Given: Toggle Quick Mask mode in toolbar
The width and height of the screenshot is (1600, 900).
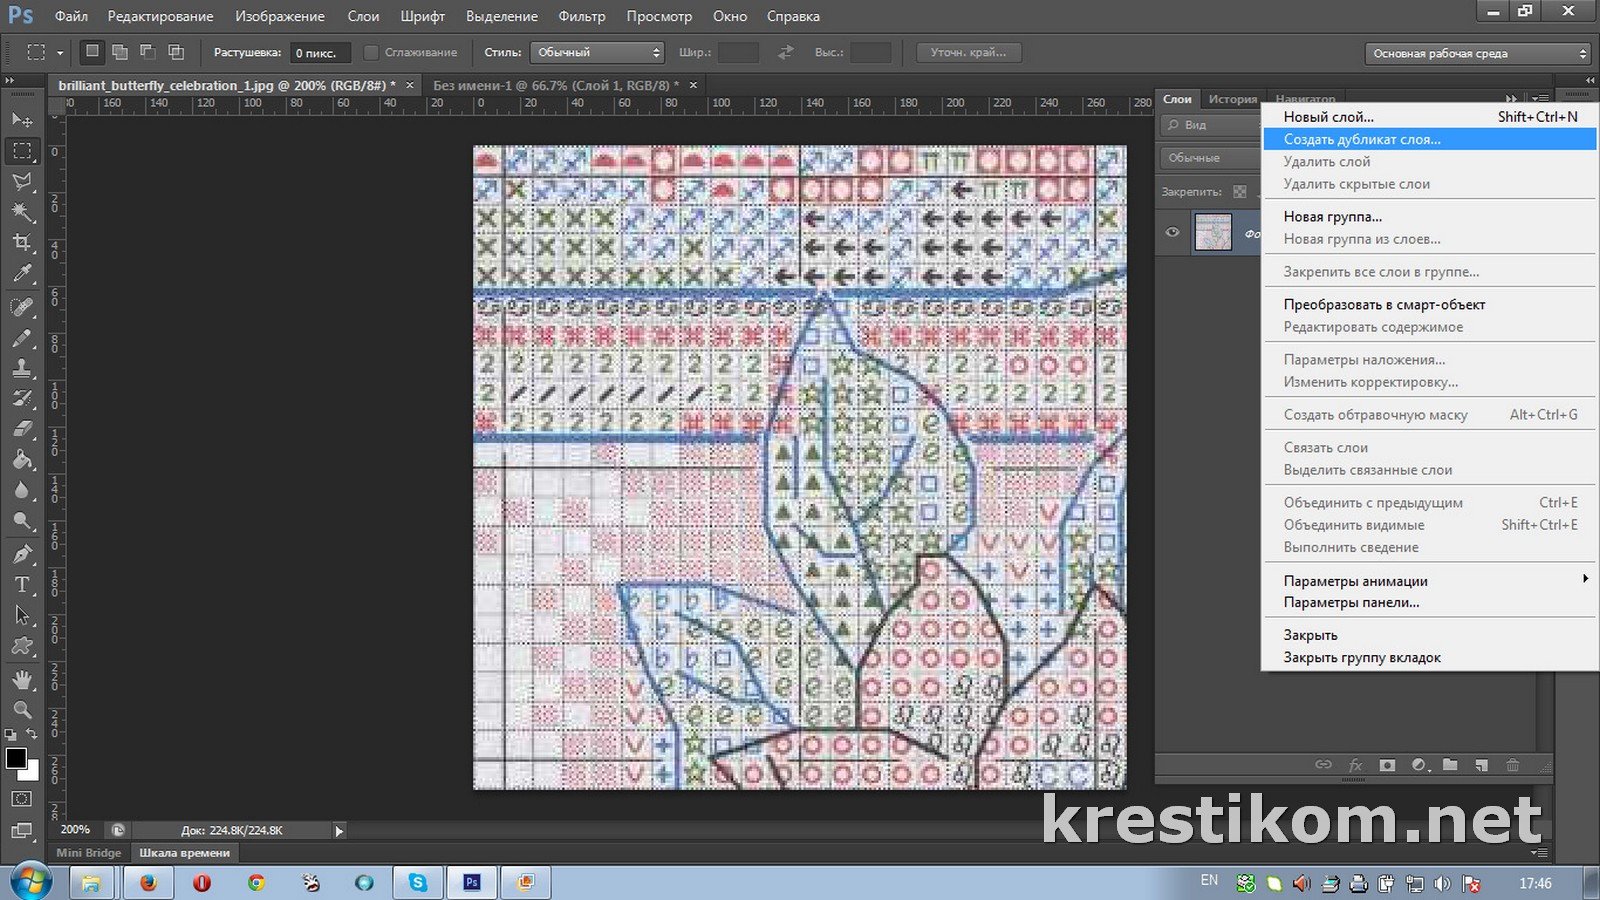Looking at the screenshot, I should click(x=21, y=799).
